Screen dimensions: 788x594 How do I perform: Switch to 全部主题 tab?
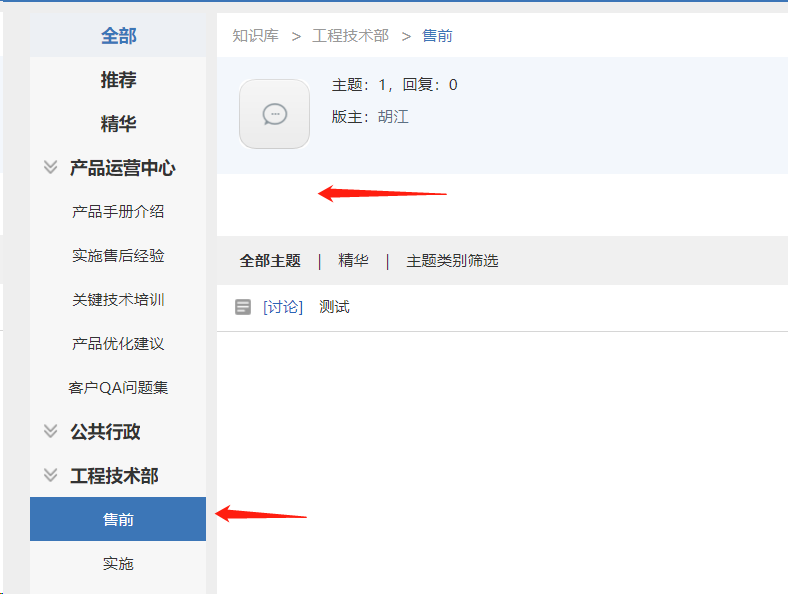tap(270, 261)
